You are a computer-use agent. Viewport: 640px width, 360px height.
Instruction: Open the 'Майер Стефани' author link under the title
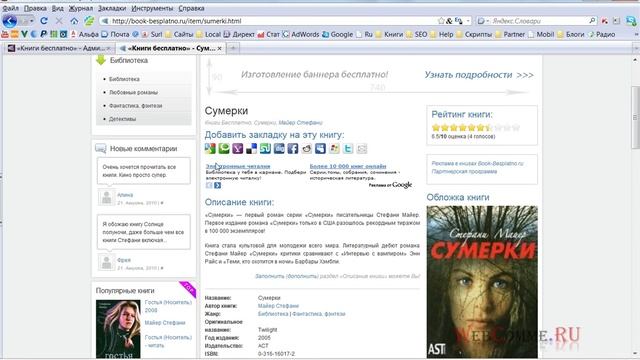pyautogui.click(x=300, y=122)
